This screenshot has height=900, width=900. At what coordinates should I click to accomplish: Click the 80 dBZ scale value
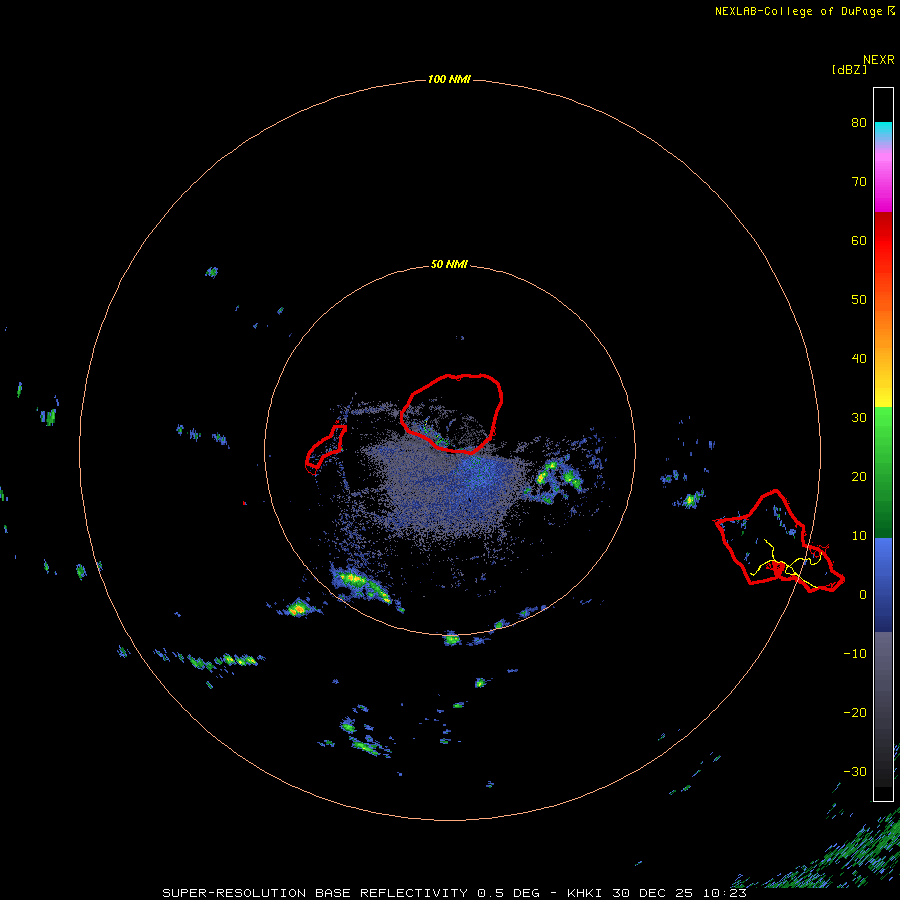point(859,123)
